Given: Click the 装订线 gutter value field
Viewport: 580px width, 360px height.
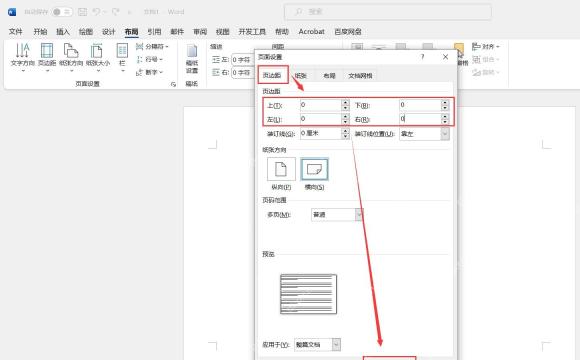Looking at the screenshot, I should (321, 133).
